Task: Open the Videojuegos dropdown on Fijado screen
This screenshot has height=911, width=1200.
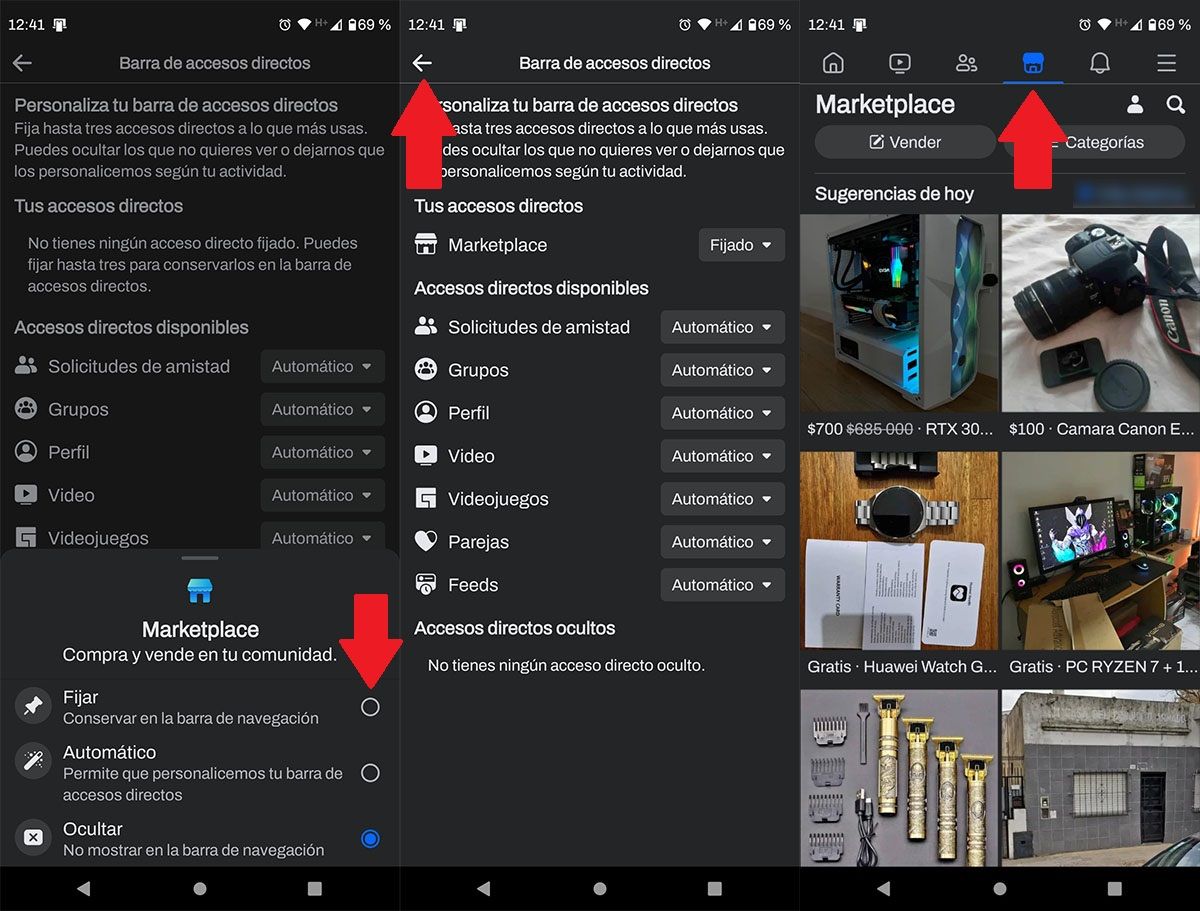Action: tap(723, 499)
